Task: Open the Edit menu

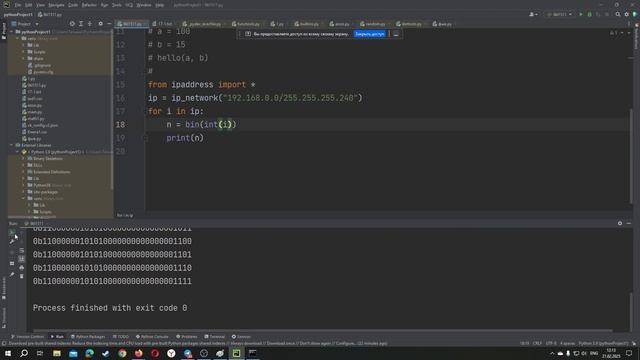Action: pyautogui.click(x=29, y=5)
